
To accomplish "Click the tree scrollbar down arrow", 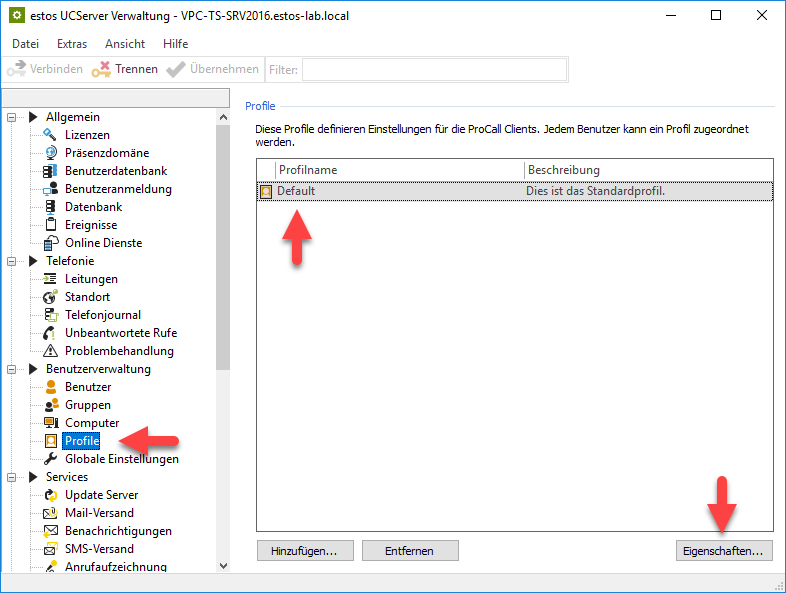I will (x=224, y=566).
